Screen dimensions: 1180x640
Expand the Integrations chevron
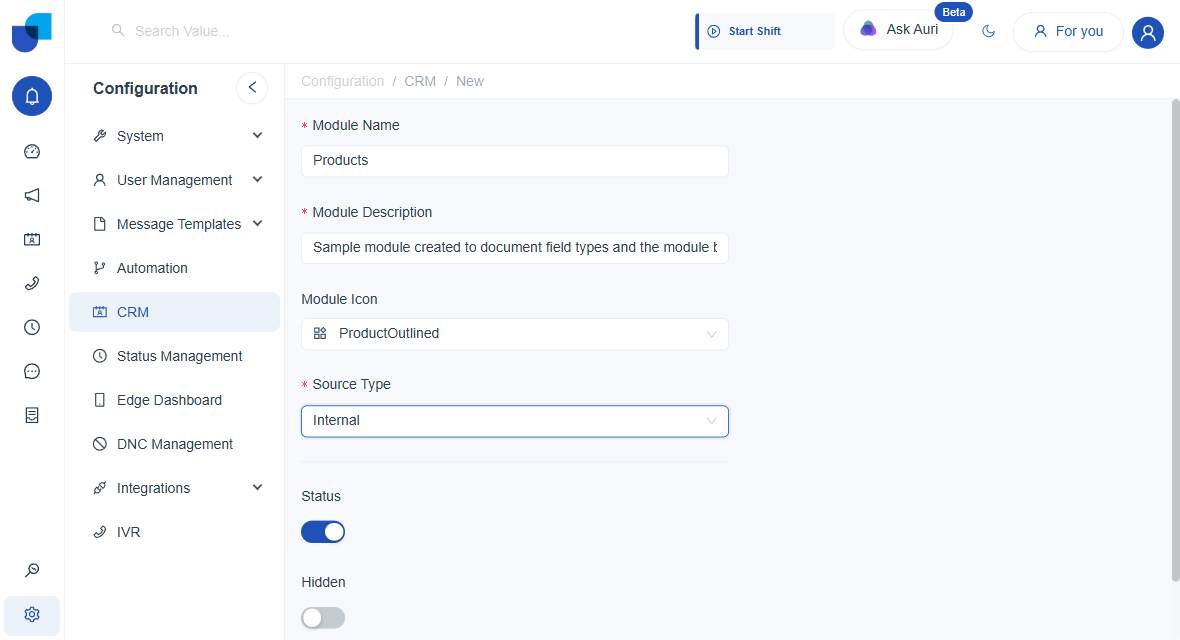click(257, 487)
